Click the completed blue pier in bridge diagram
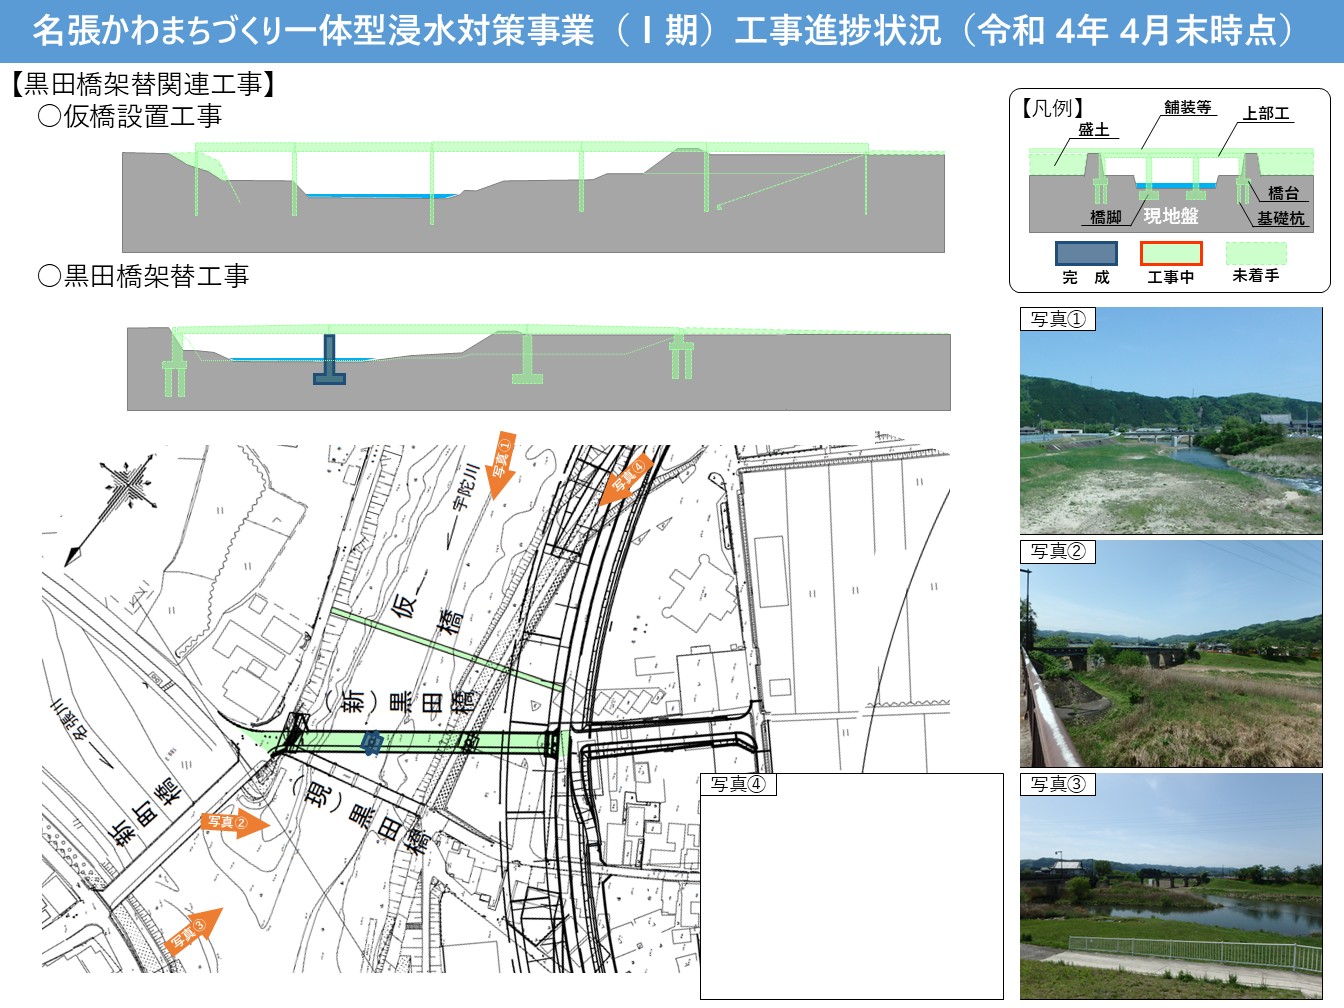The height and width of the screenshot is (1008, 1344). tap(329, 360)
